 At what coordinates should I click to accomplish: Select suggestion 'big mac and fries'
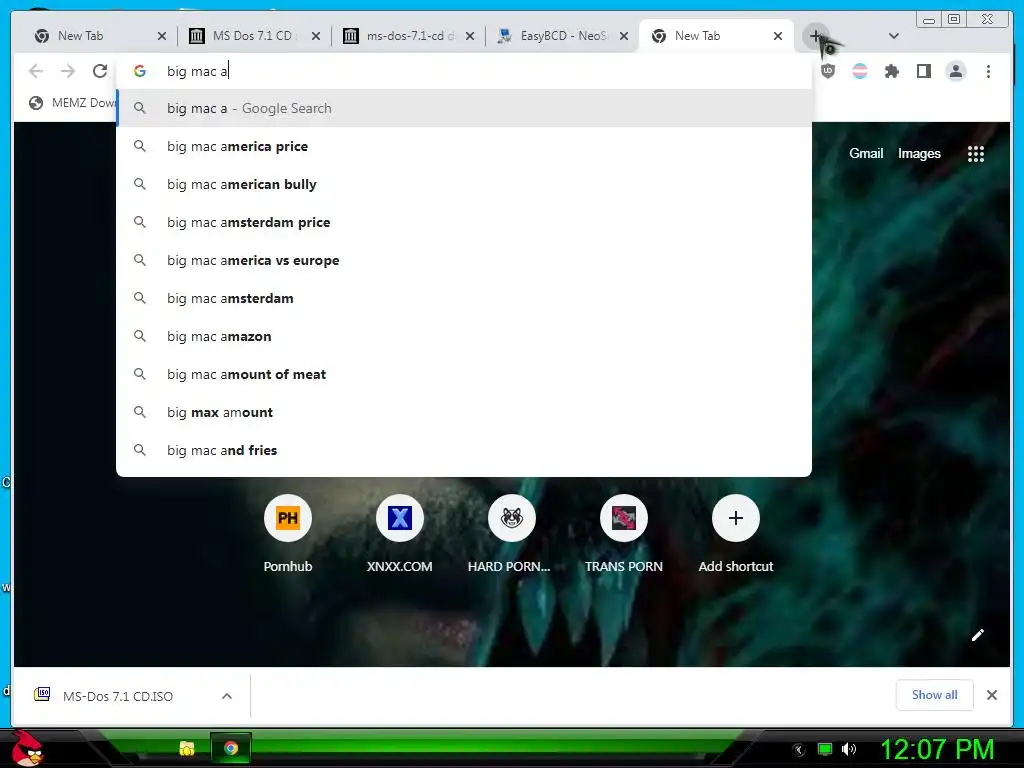[x=464, y=450]
